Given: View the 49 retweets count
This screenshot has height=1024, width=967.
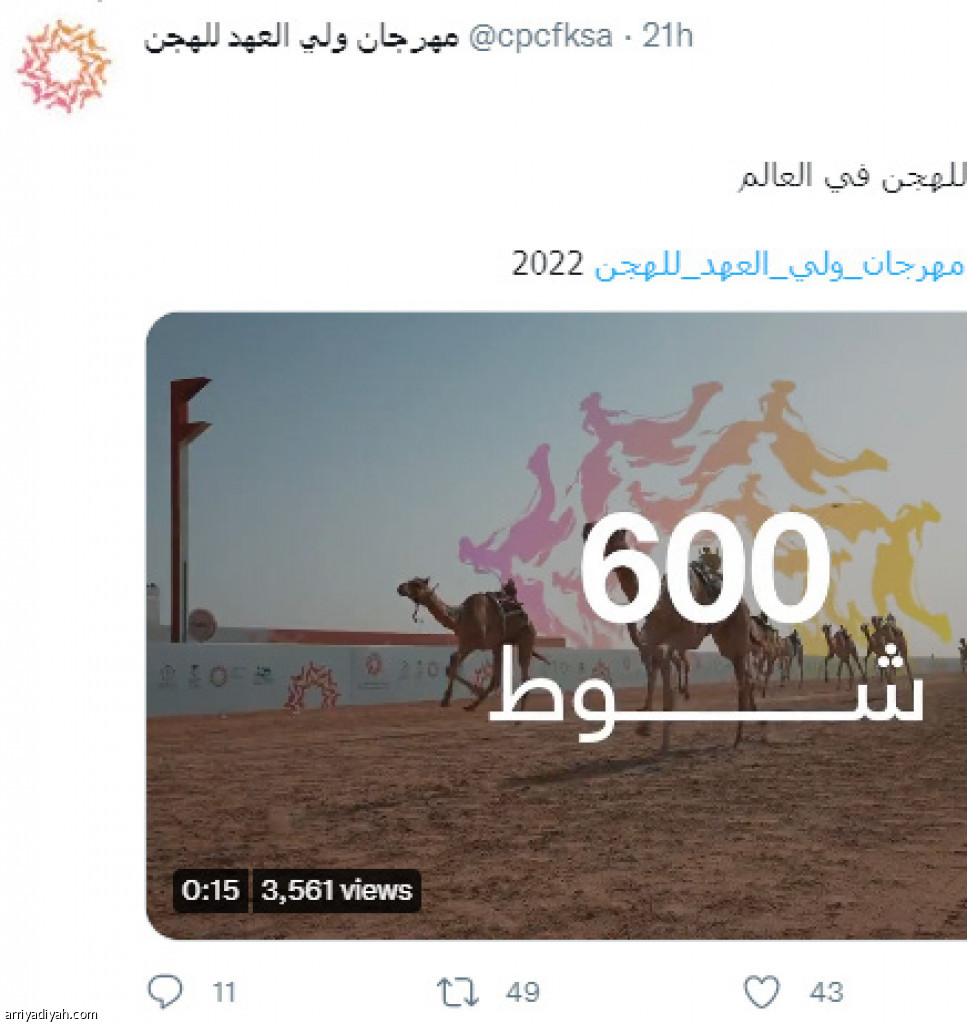Looking at the screenshot, I should coord(522,993).
